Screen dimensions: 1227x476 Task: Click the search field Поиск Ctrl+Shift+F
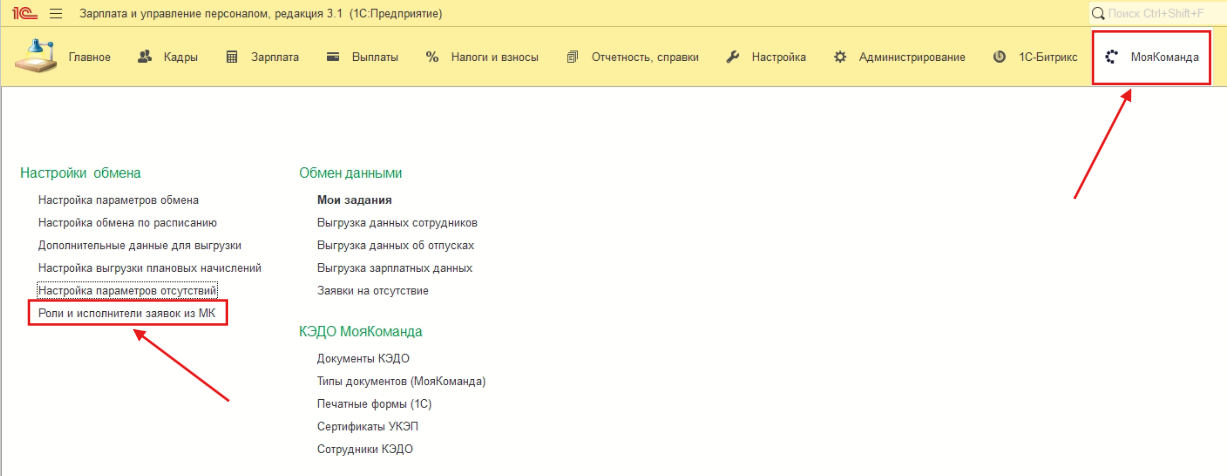pyautogui.click(x=1162, y=14)
